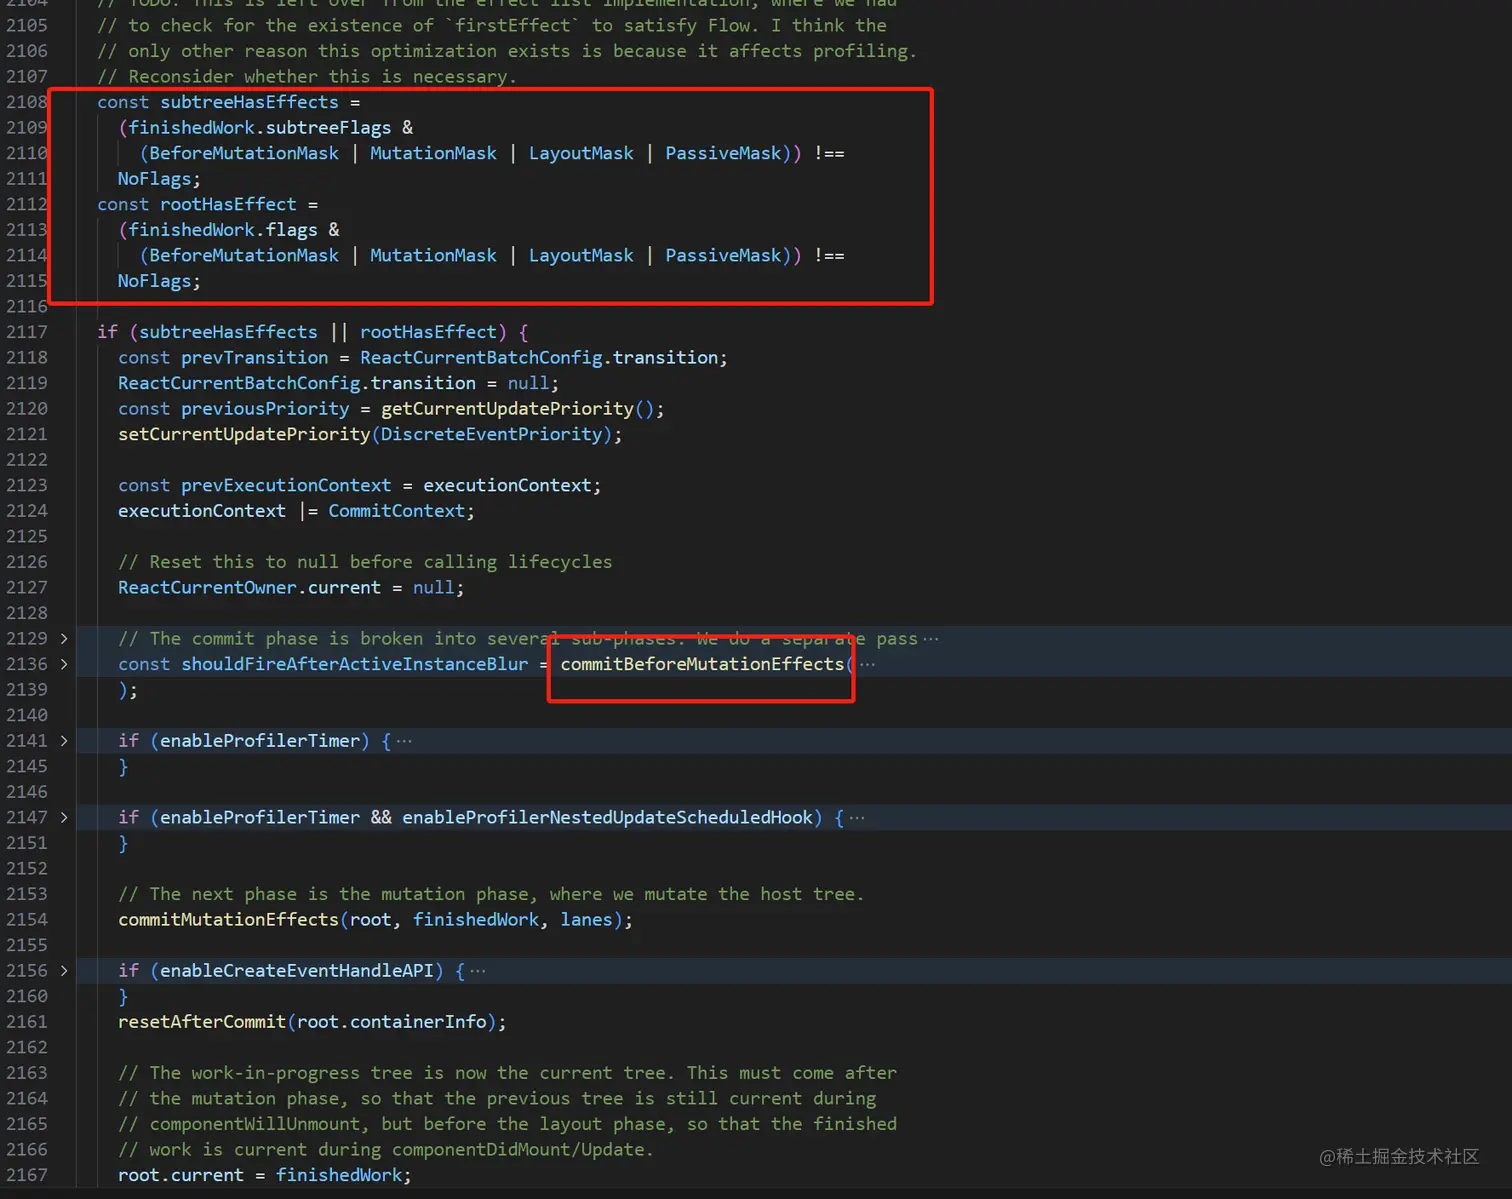Screen dimensions: 1512x1199
Task: Place cursor on subtreeFlags
Action: pyautogui.click(x=328, y=128)
